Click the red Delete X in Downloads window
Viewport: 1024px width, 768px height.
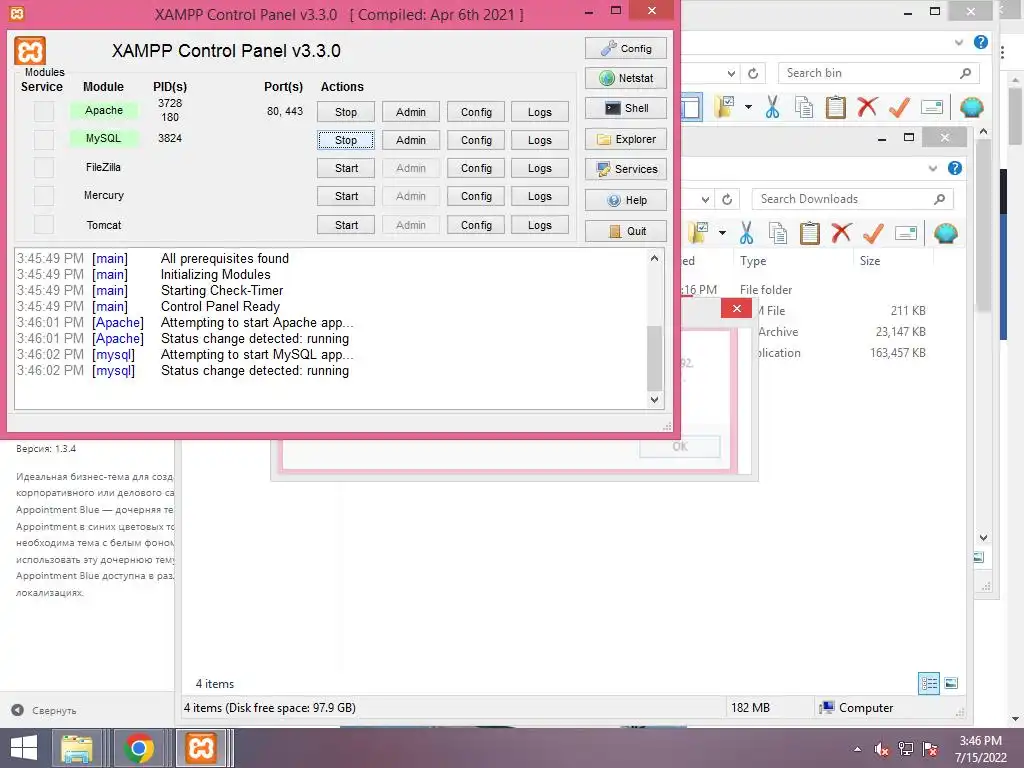[x=841, y=233]
